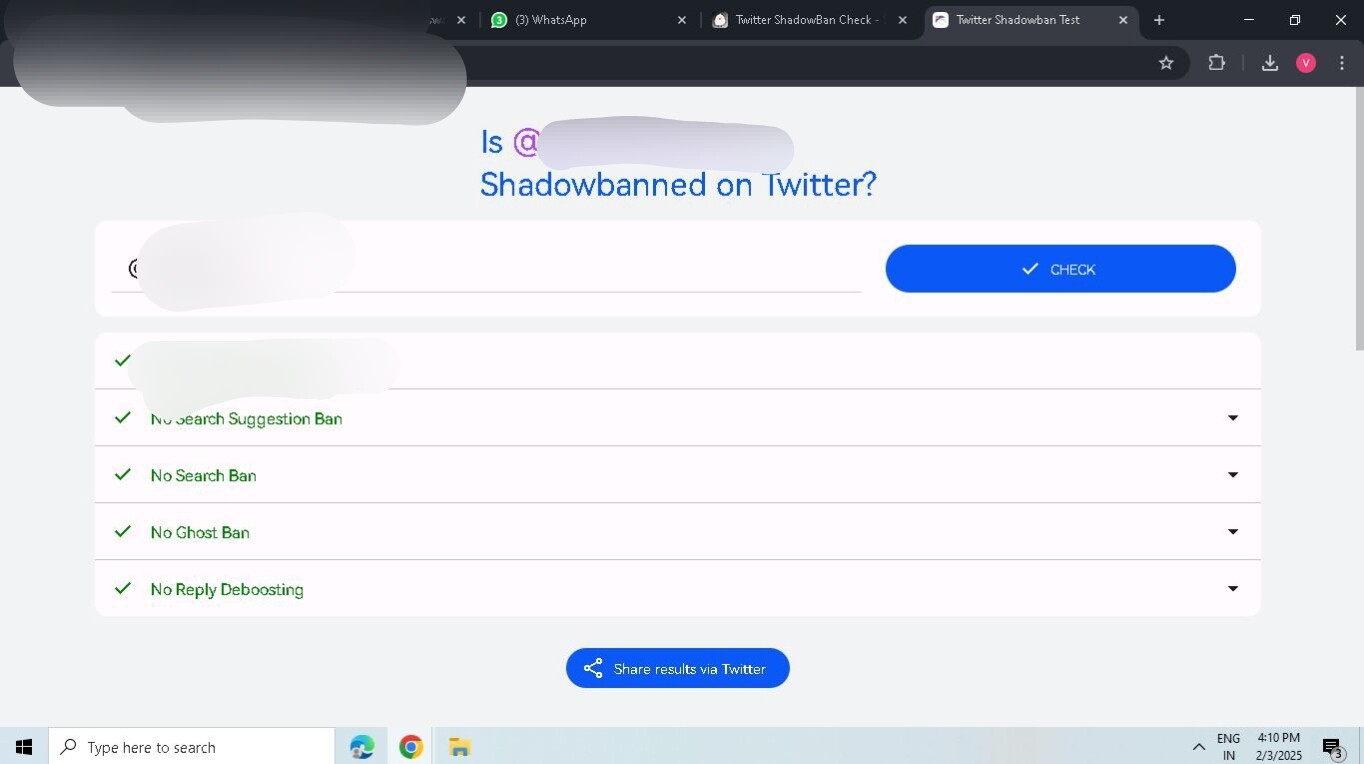Expand the No Search Ban row

(1232, 475)
